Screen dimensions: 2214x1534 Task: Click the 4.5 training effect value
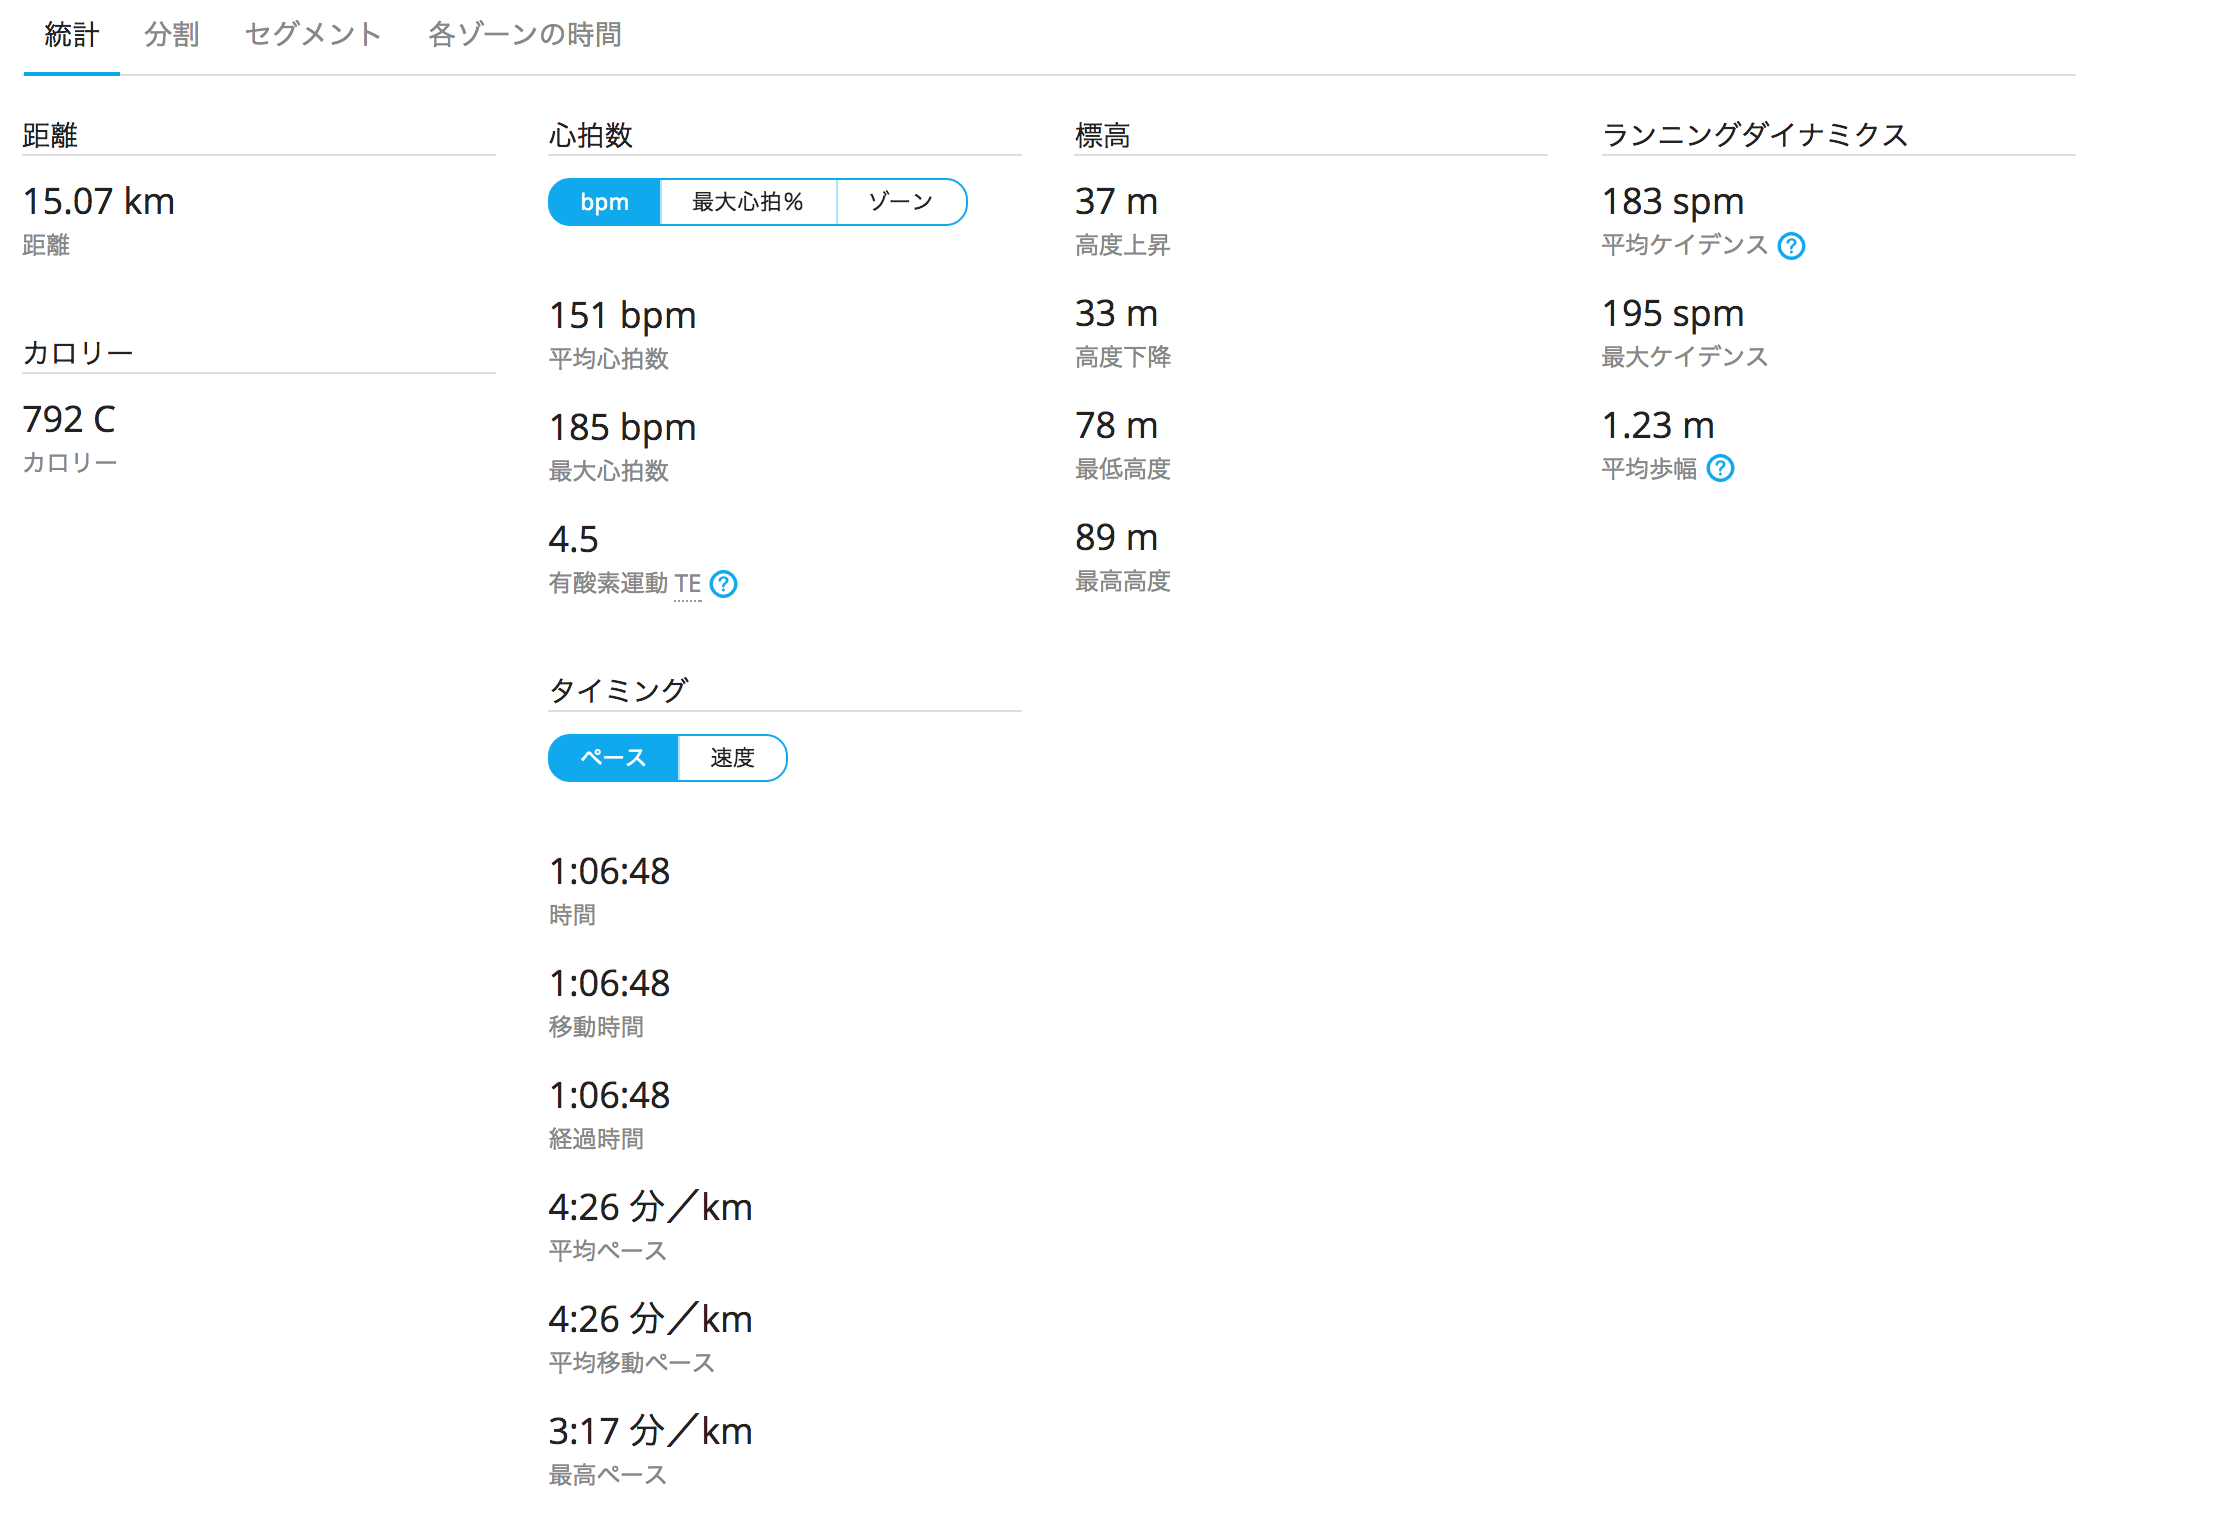[x=573, y=539]
